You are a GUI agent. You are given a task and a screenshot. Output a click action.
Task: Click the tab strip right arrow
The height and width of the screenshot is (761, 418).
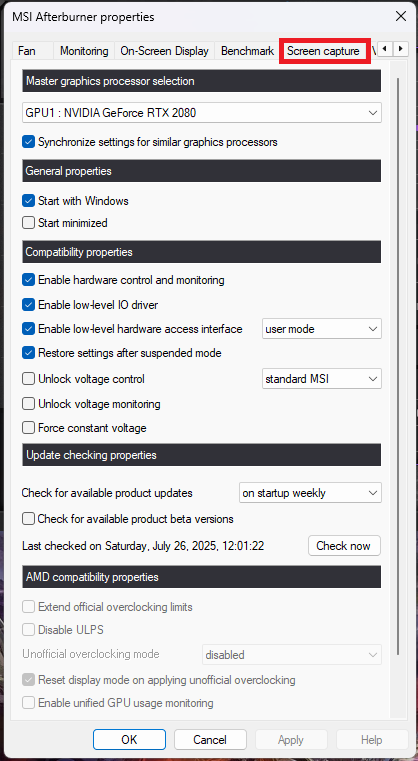[x=401, y=49]
